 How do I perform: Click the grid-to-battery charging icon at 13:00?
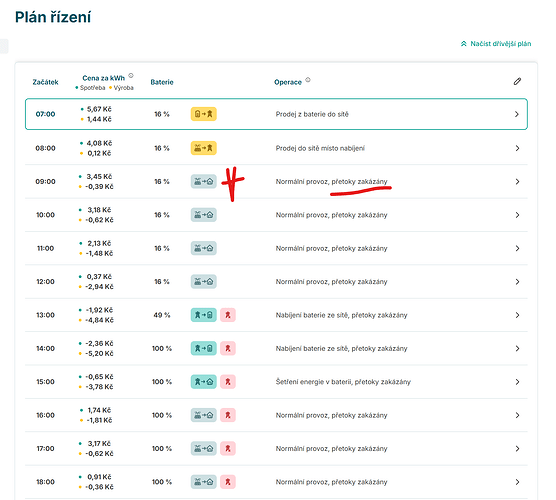coord(204,315)
